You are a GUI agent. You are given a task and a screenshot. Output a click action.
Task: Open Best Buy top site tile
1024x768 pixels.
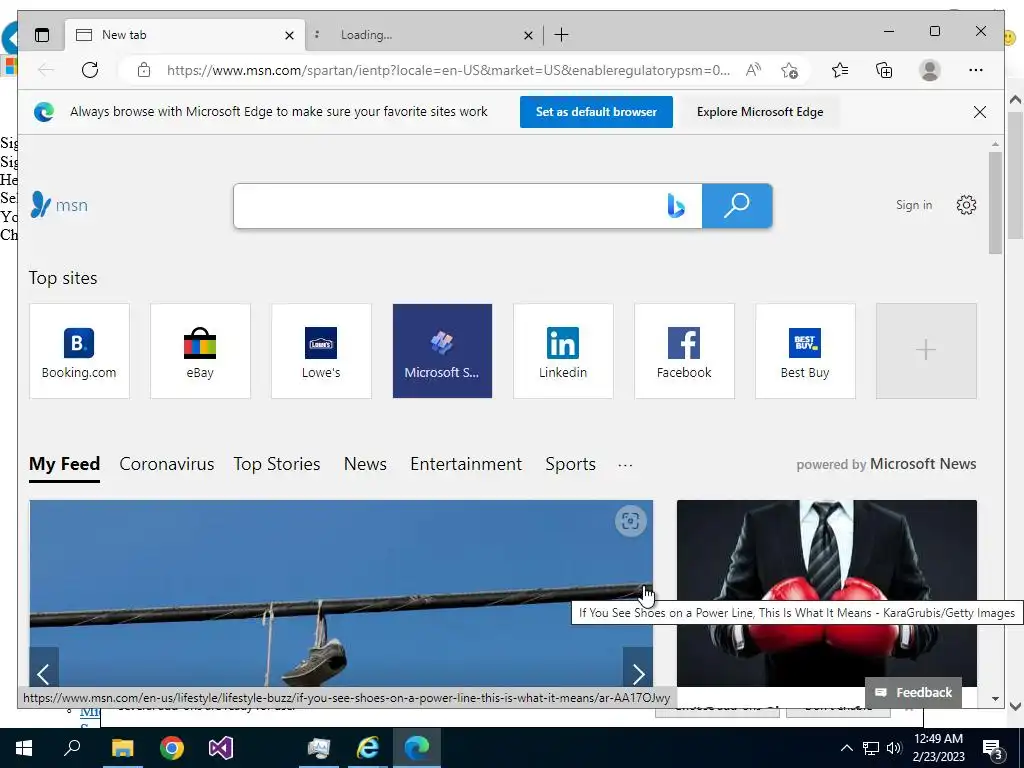pos(805,351)
